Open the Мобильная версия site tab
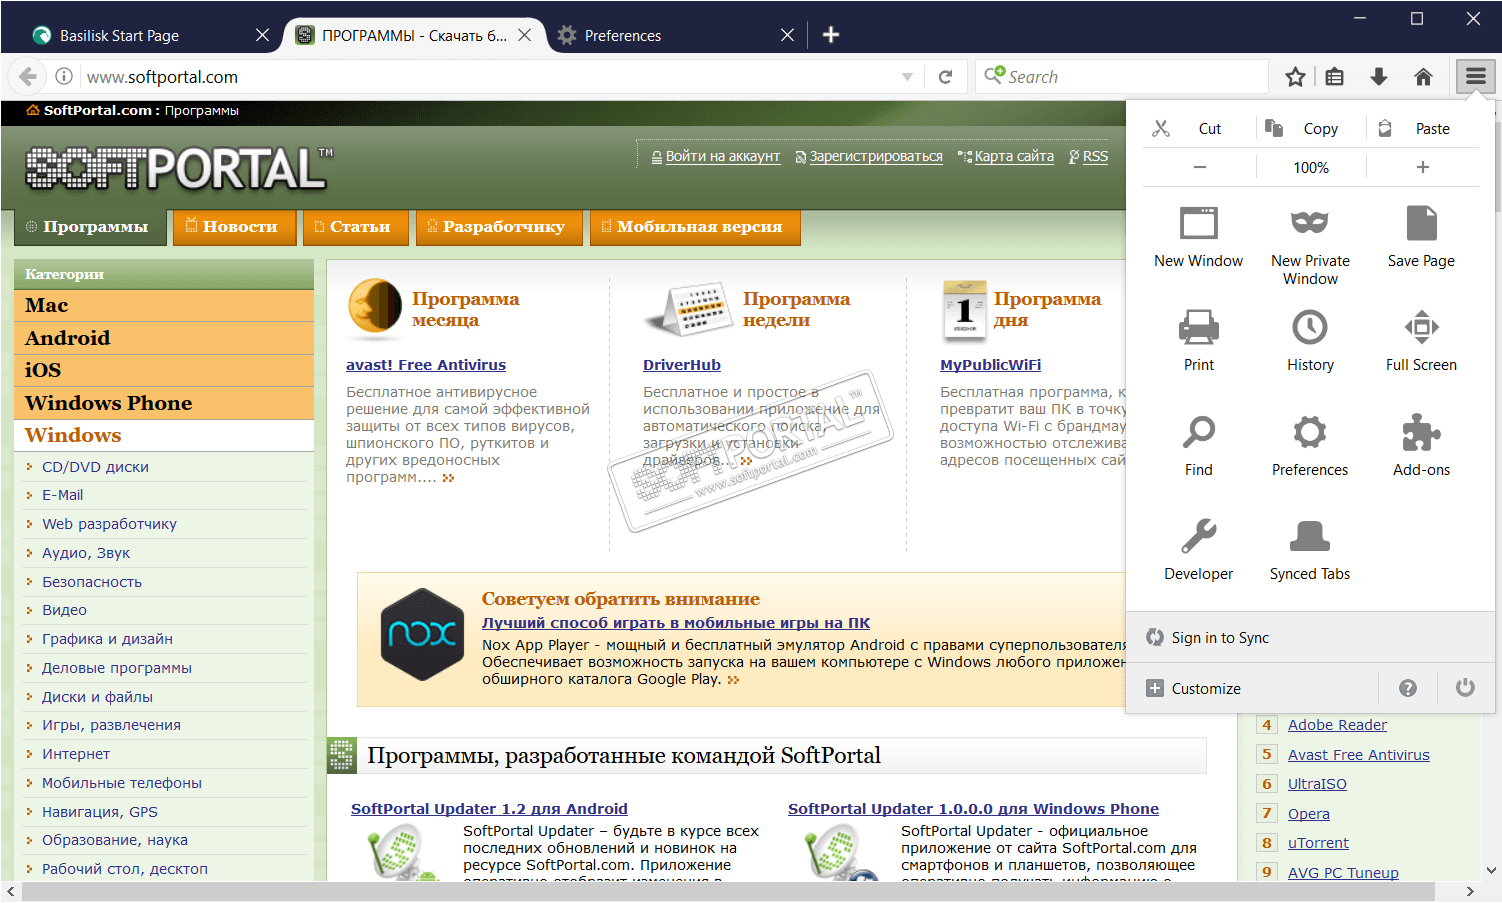 point(695,227)
